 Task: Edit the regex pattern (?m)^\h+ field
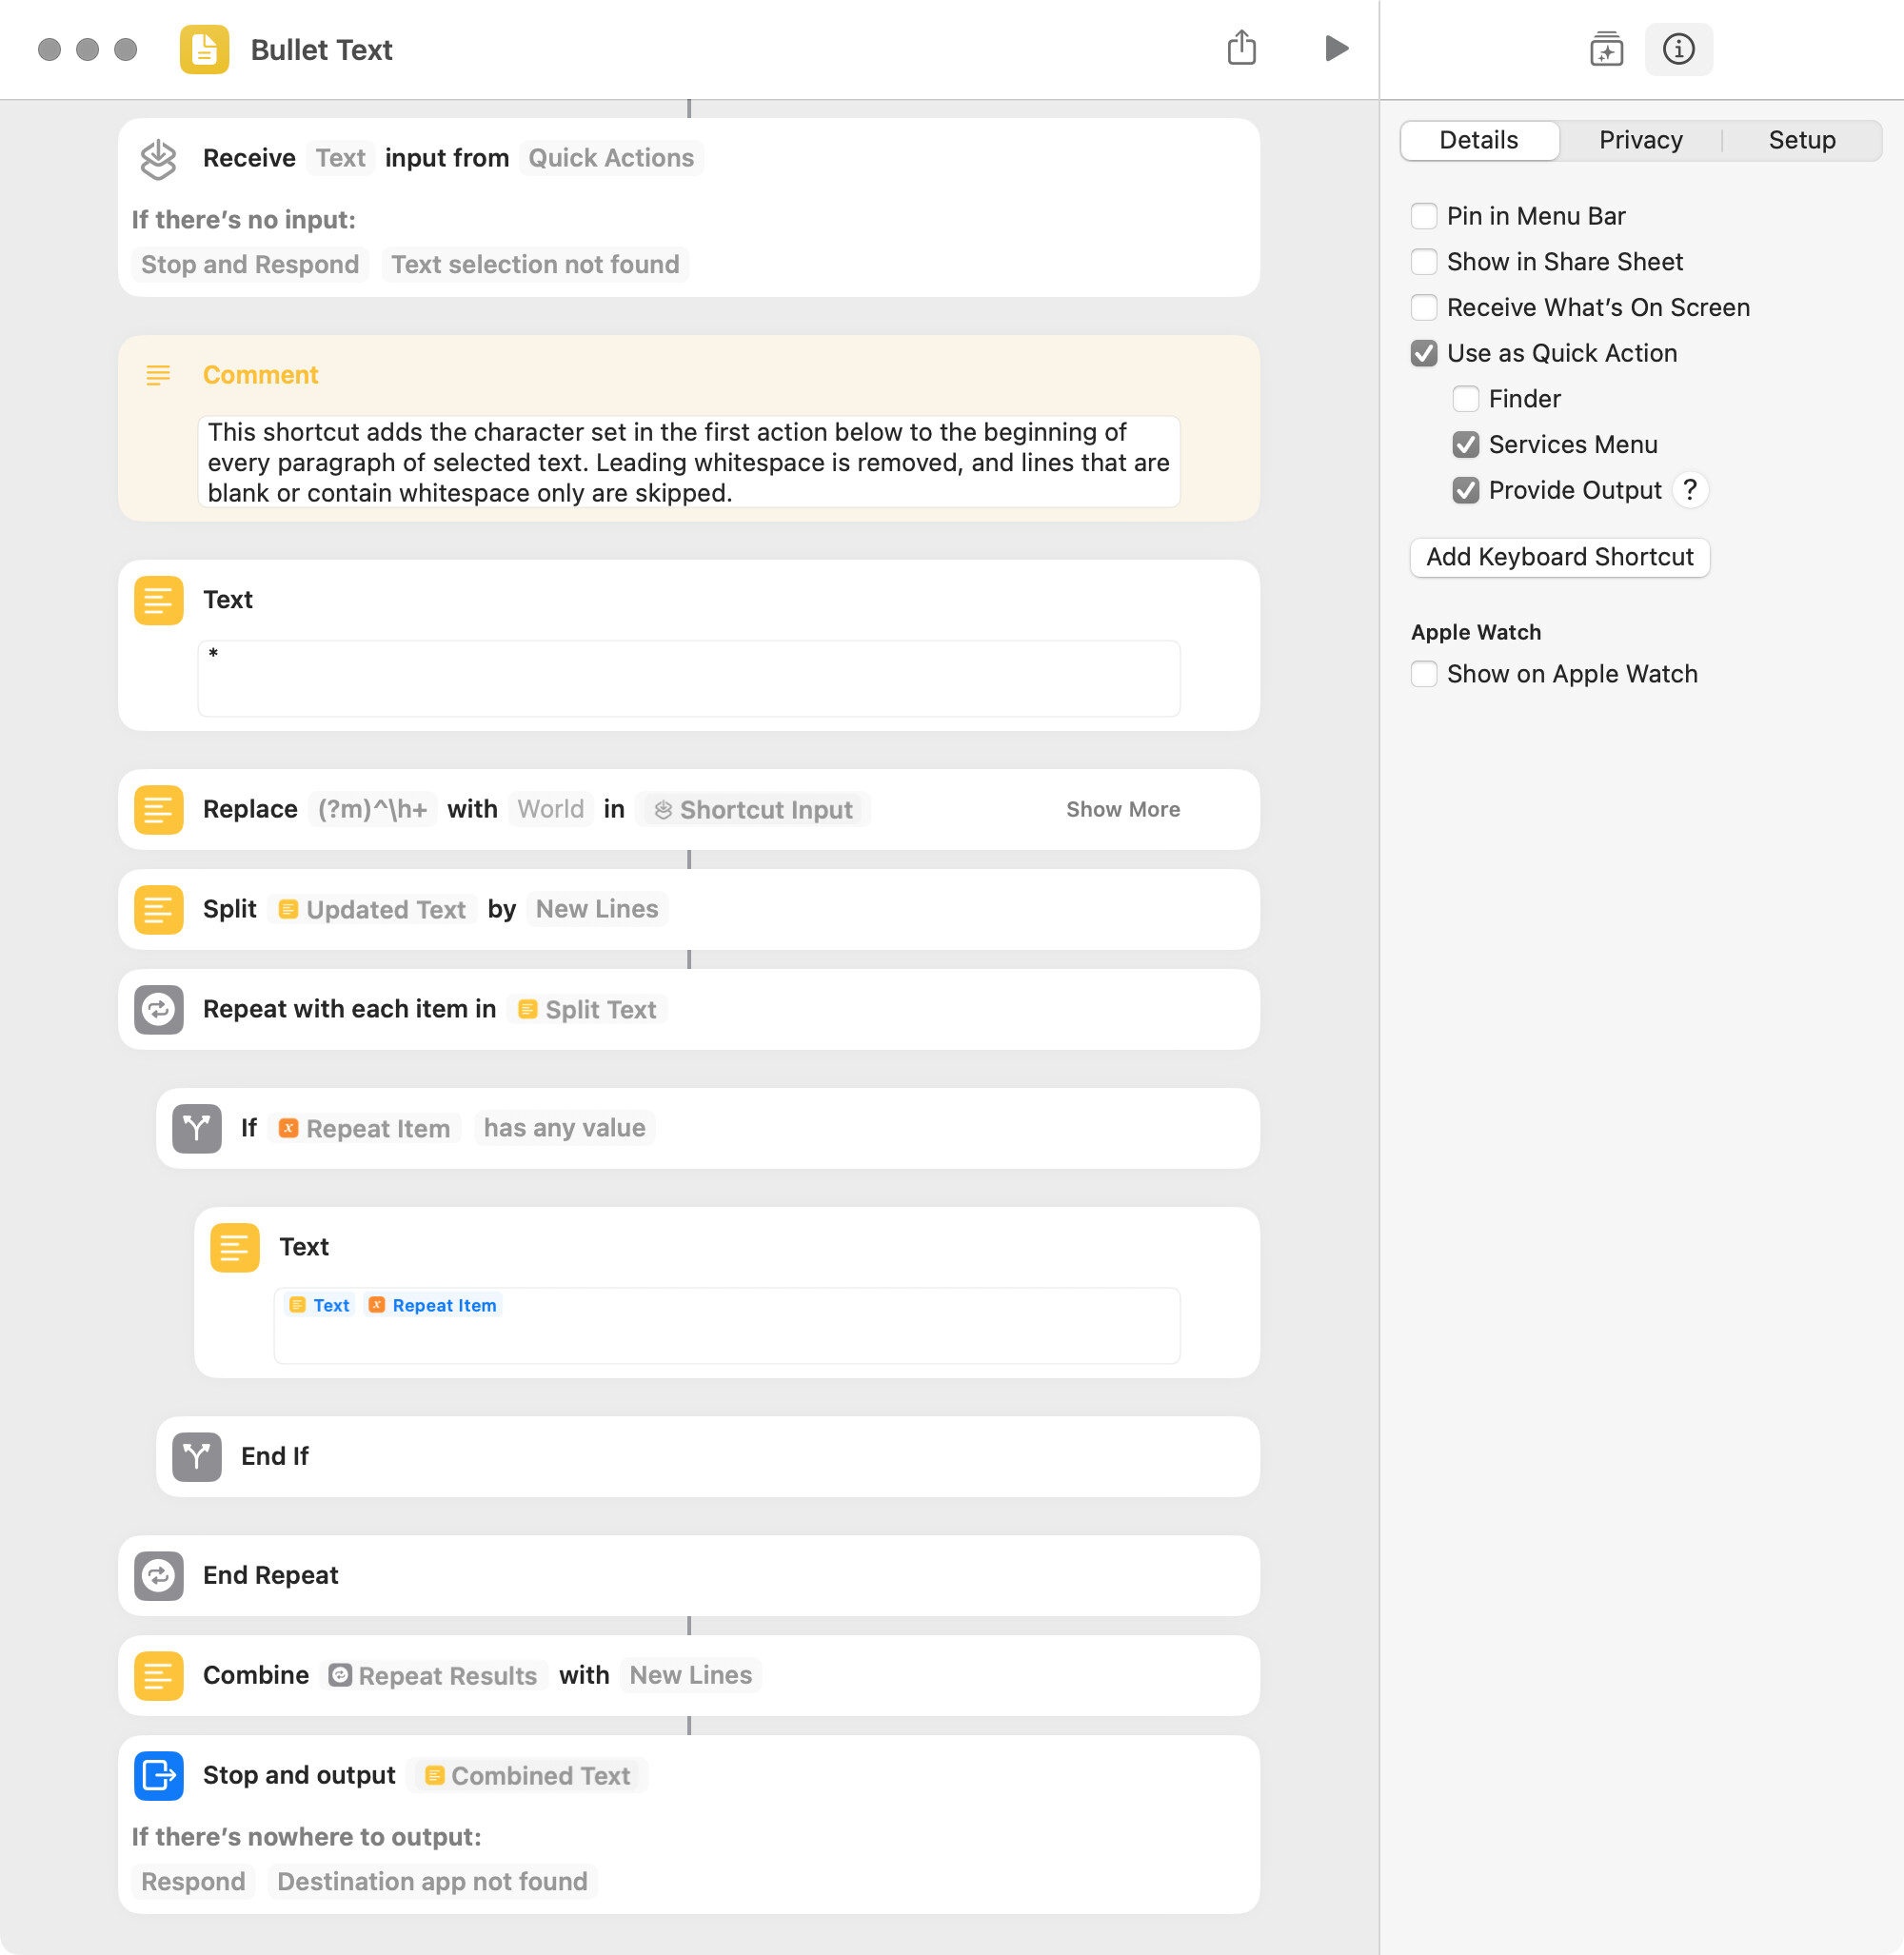click(372, 809)
